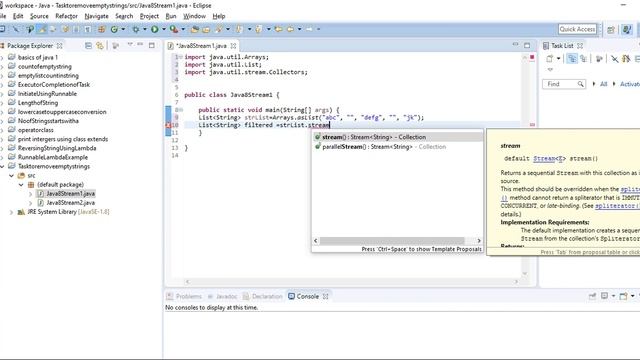Click the Synchronize Changed icon in Task List
Viewport: 640px width, 360px height.
[x=625, y=59]
